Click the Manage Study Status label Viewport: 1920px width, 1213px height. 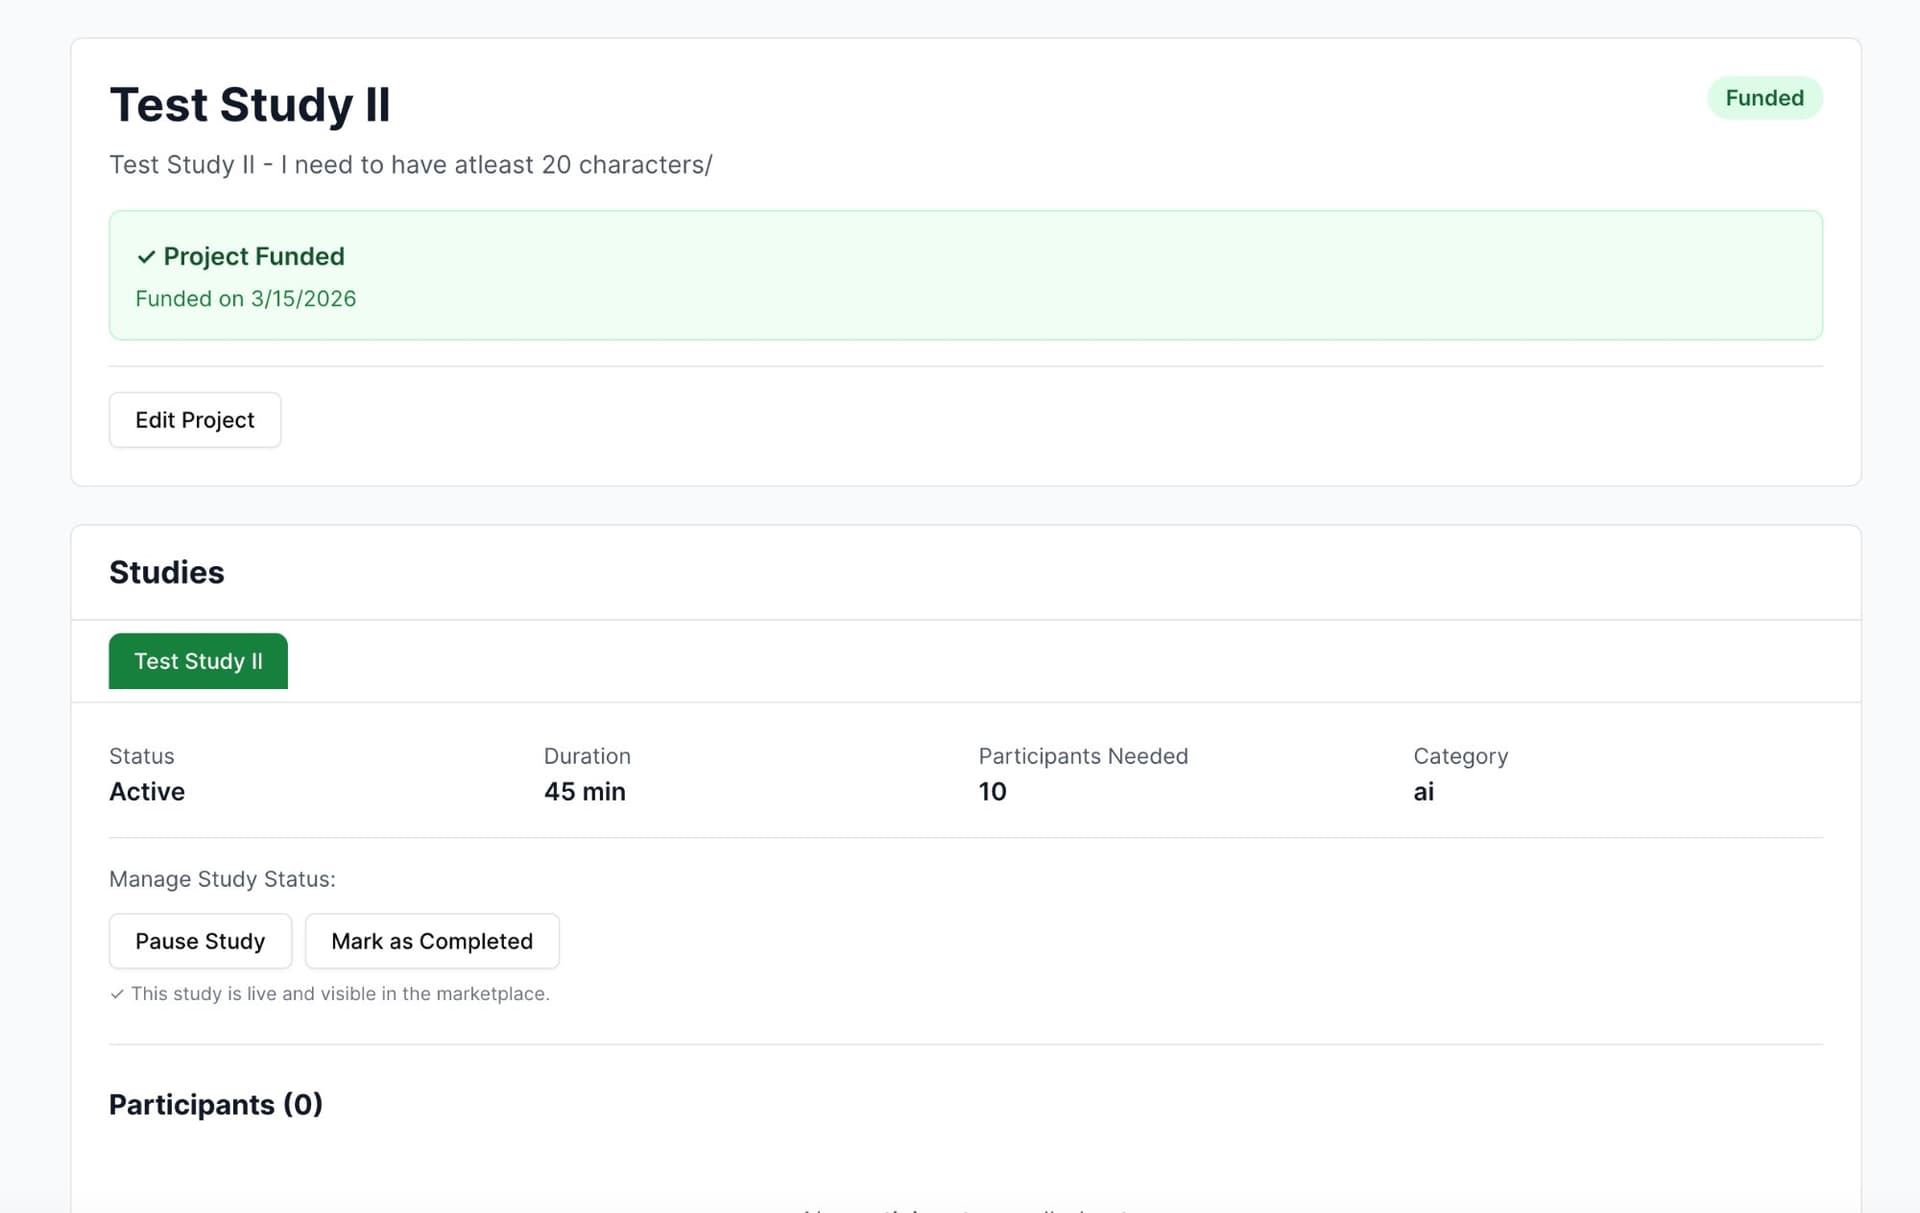tap(222, 879)
